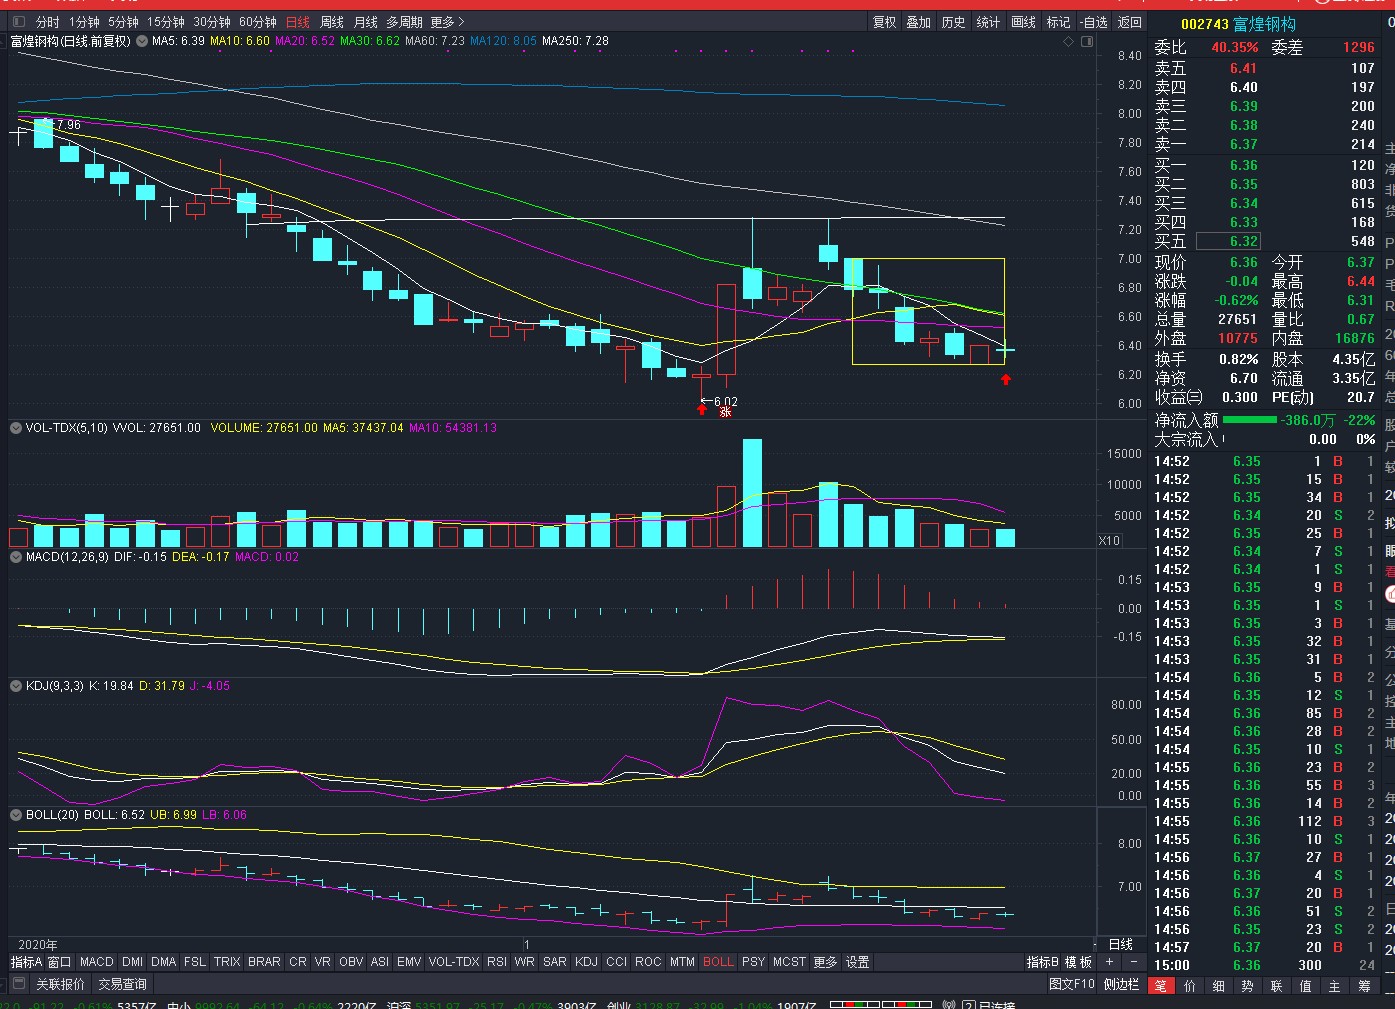Open the 画线 drawing tools

[x=1023, y=22]
